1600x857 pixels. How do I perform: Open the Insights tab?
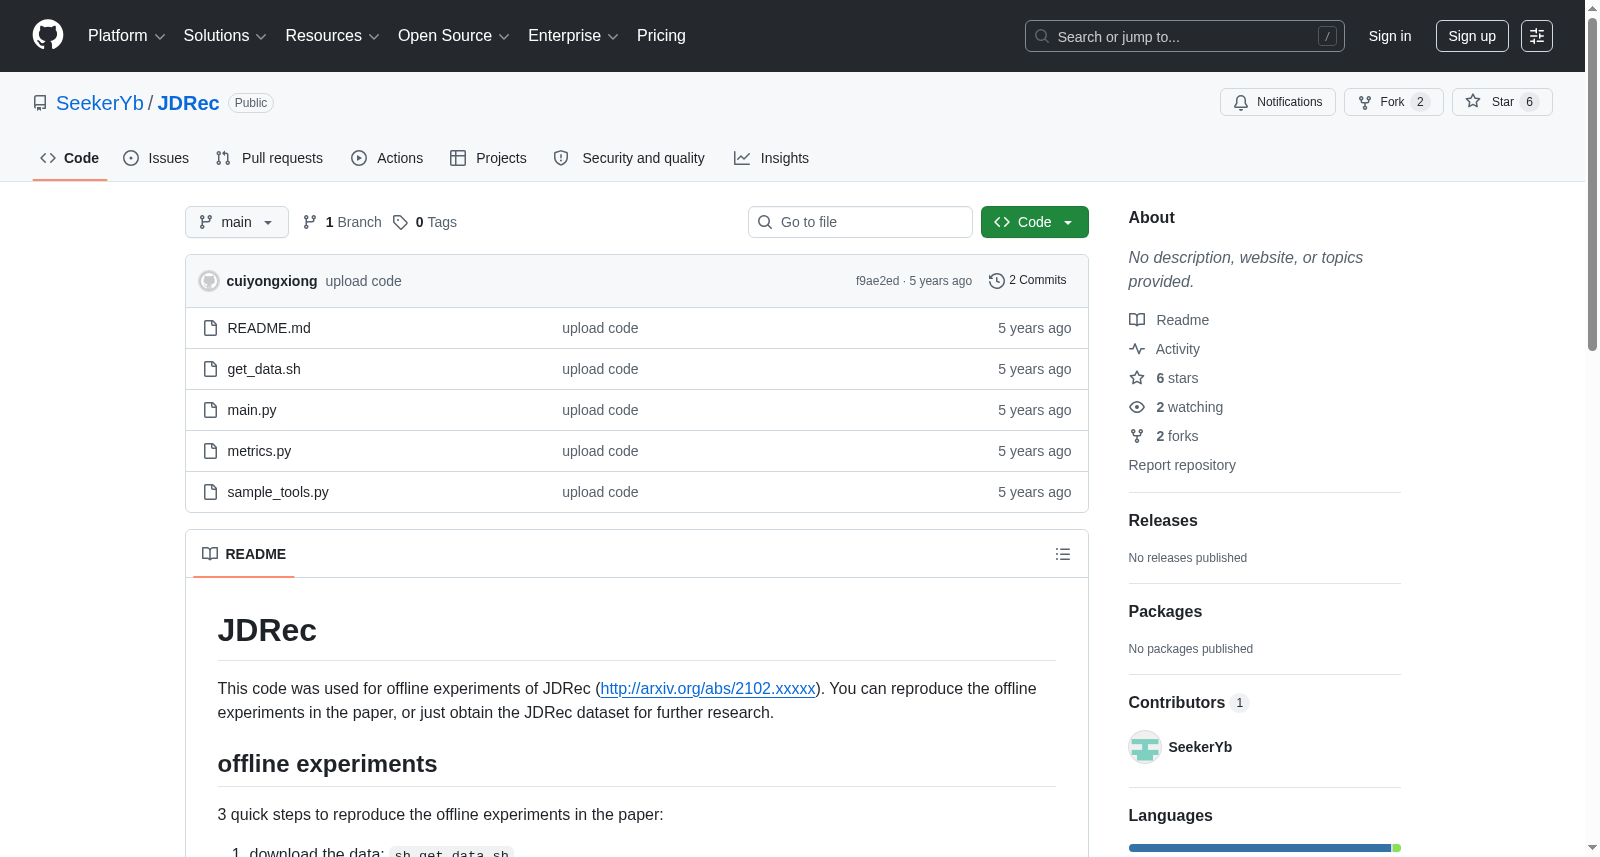click(x=771, y=158)
